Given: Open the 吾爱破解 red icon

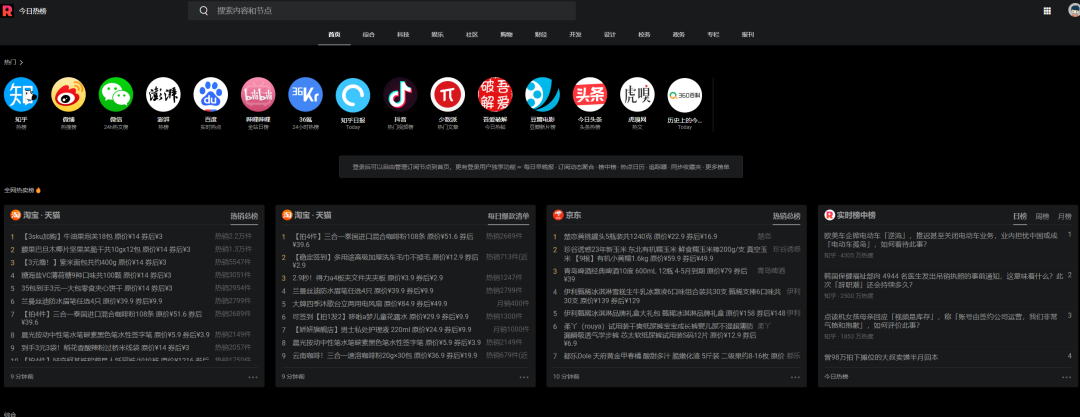Looking at the screenshot, I should pyautogui.click(x=495, y=94).
